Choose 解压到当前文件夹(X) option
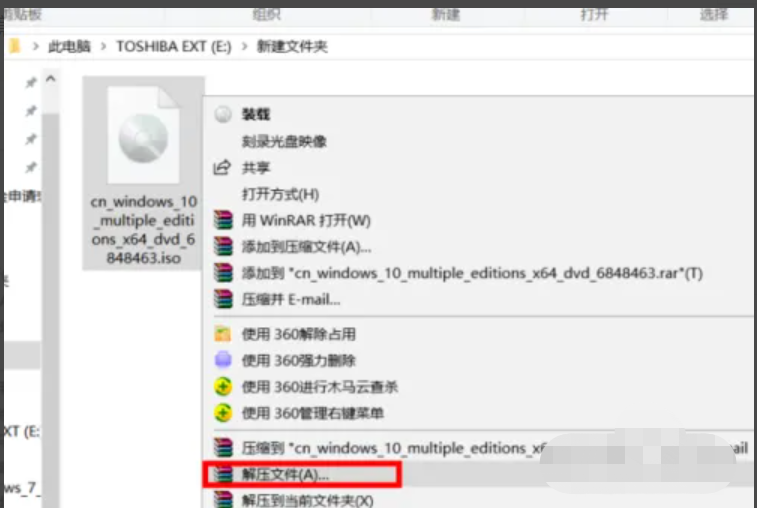757x508 pixels. click(x=307, y=500)
